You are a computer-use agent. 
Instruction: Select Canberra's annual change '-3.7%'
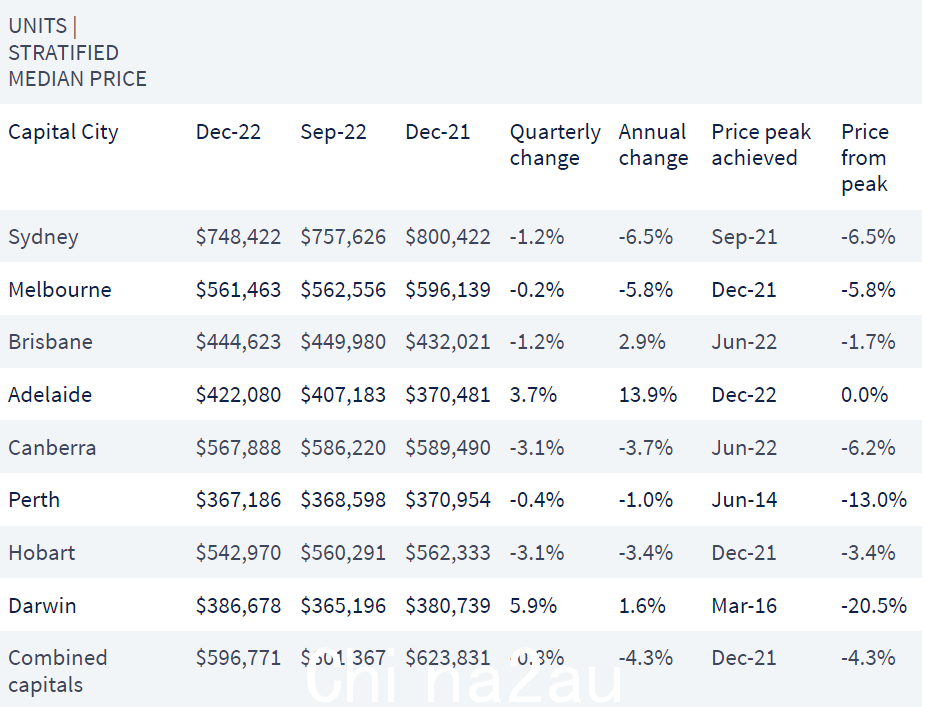coord(646,447)
